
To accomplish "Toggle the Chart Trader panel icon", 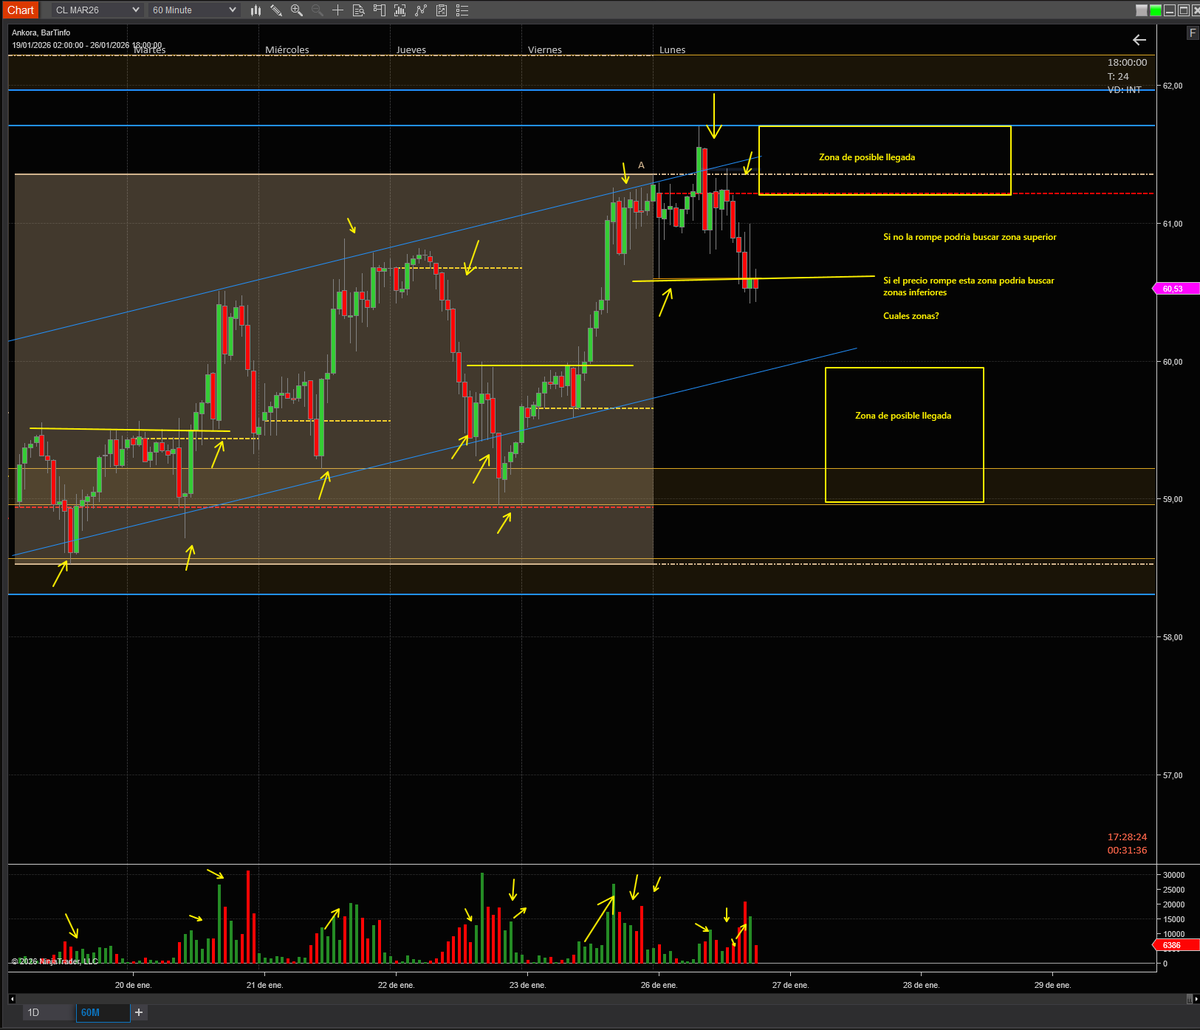I will [379, 10].
